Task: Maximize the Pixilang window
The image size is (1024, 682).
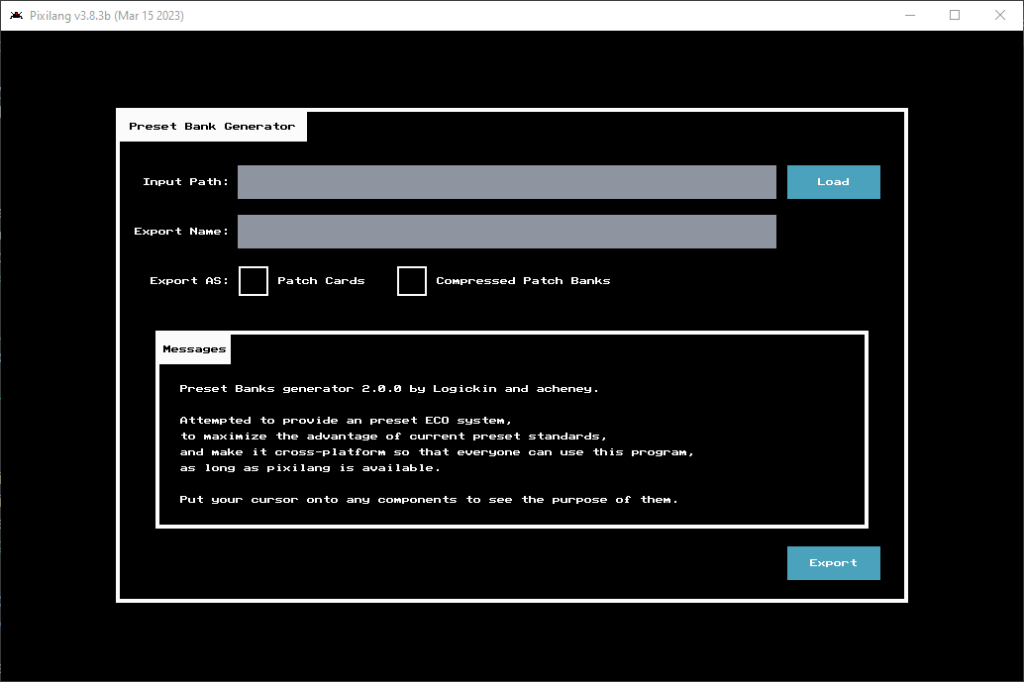Action: click(955, 15)
